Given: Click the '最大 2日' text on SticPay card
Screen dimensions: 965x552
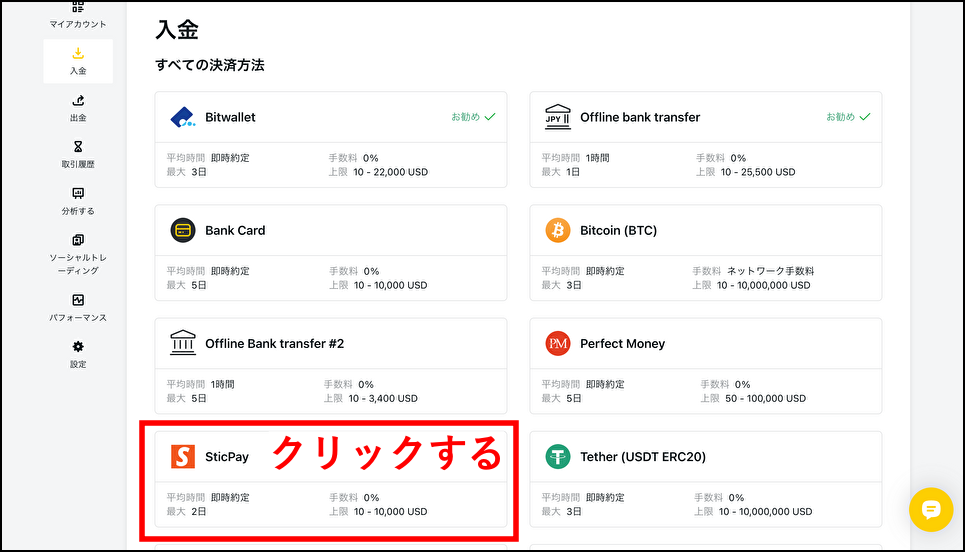Looking at the screenshot, I should pyautogui.click(x=186, y=512).
